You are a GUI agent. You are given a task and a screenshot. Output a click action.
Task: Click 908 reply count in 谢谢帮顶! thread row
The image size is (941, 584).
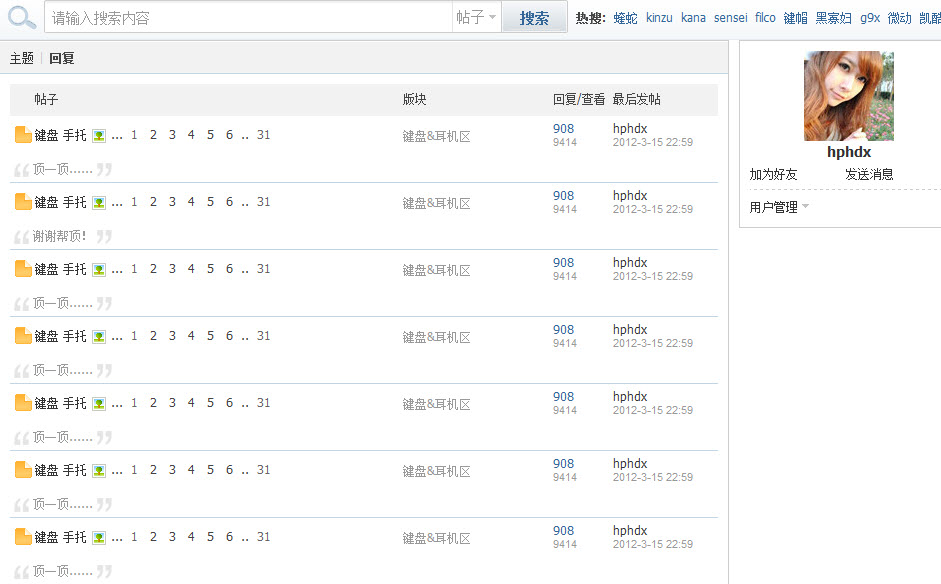[564, 196]
